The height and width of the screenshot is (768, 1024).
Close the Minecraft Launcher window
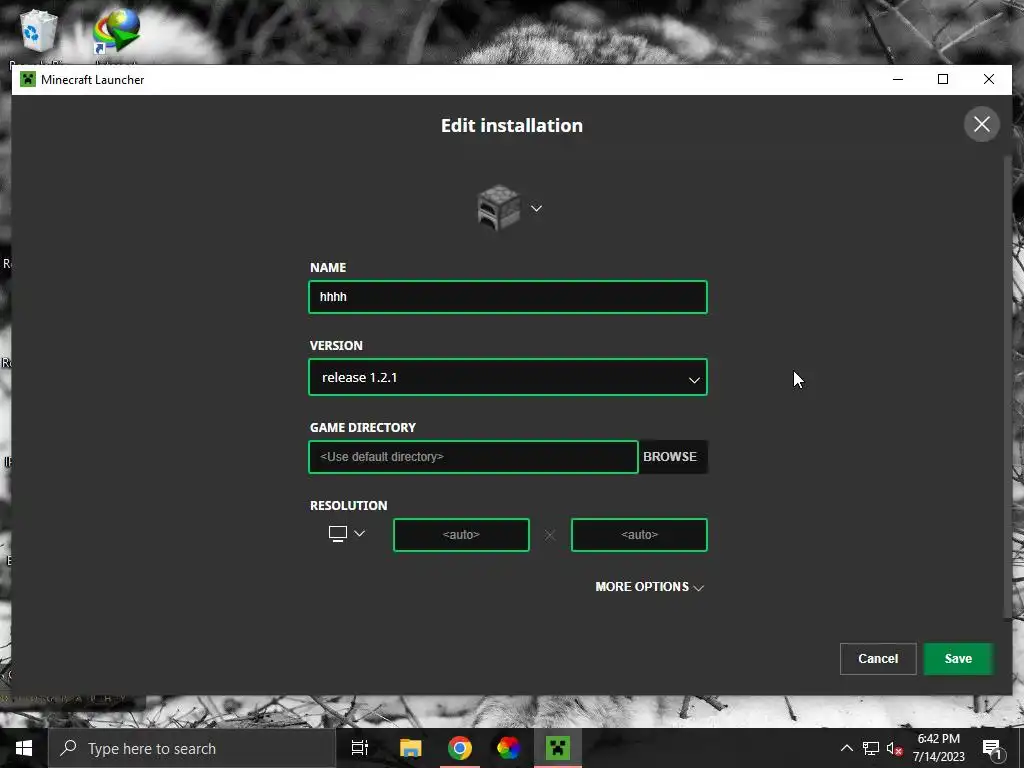pos(989,80)
